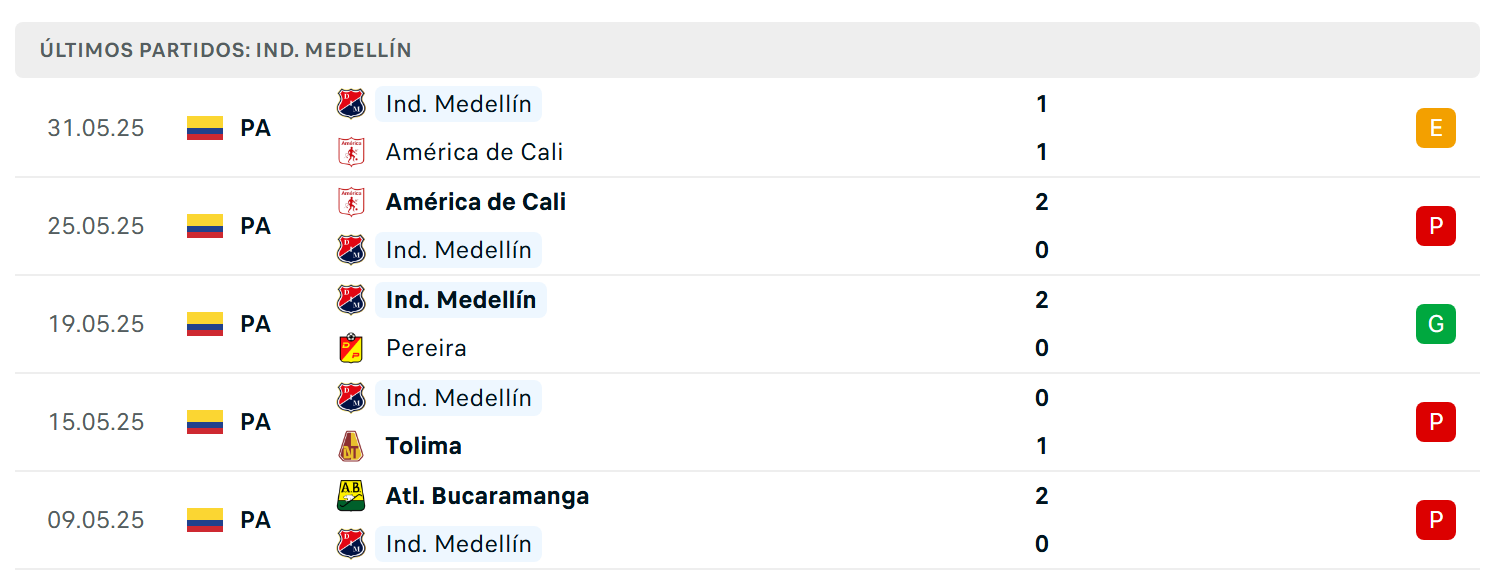This screenshot has width=1494, height=588.
Task: Click América de Cali crest in 31.05.25 match
Action: pos(351,152)
